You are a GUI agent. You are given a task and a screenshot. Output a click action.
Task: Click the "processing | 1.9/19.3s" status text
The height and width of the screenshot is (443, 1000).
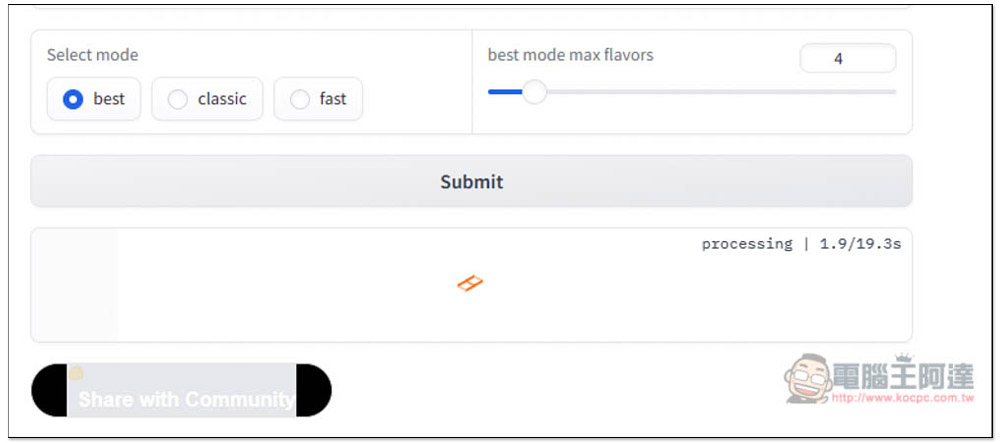tap(801, 243)
